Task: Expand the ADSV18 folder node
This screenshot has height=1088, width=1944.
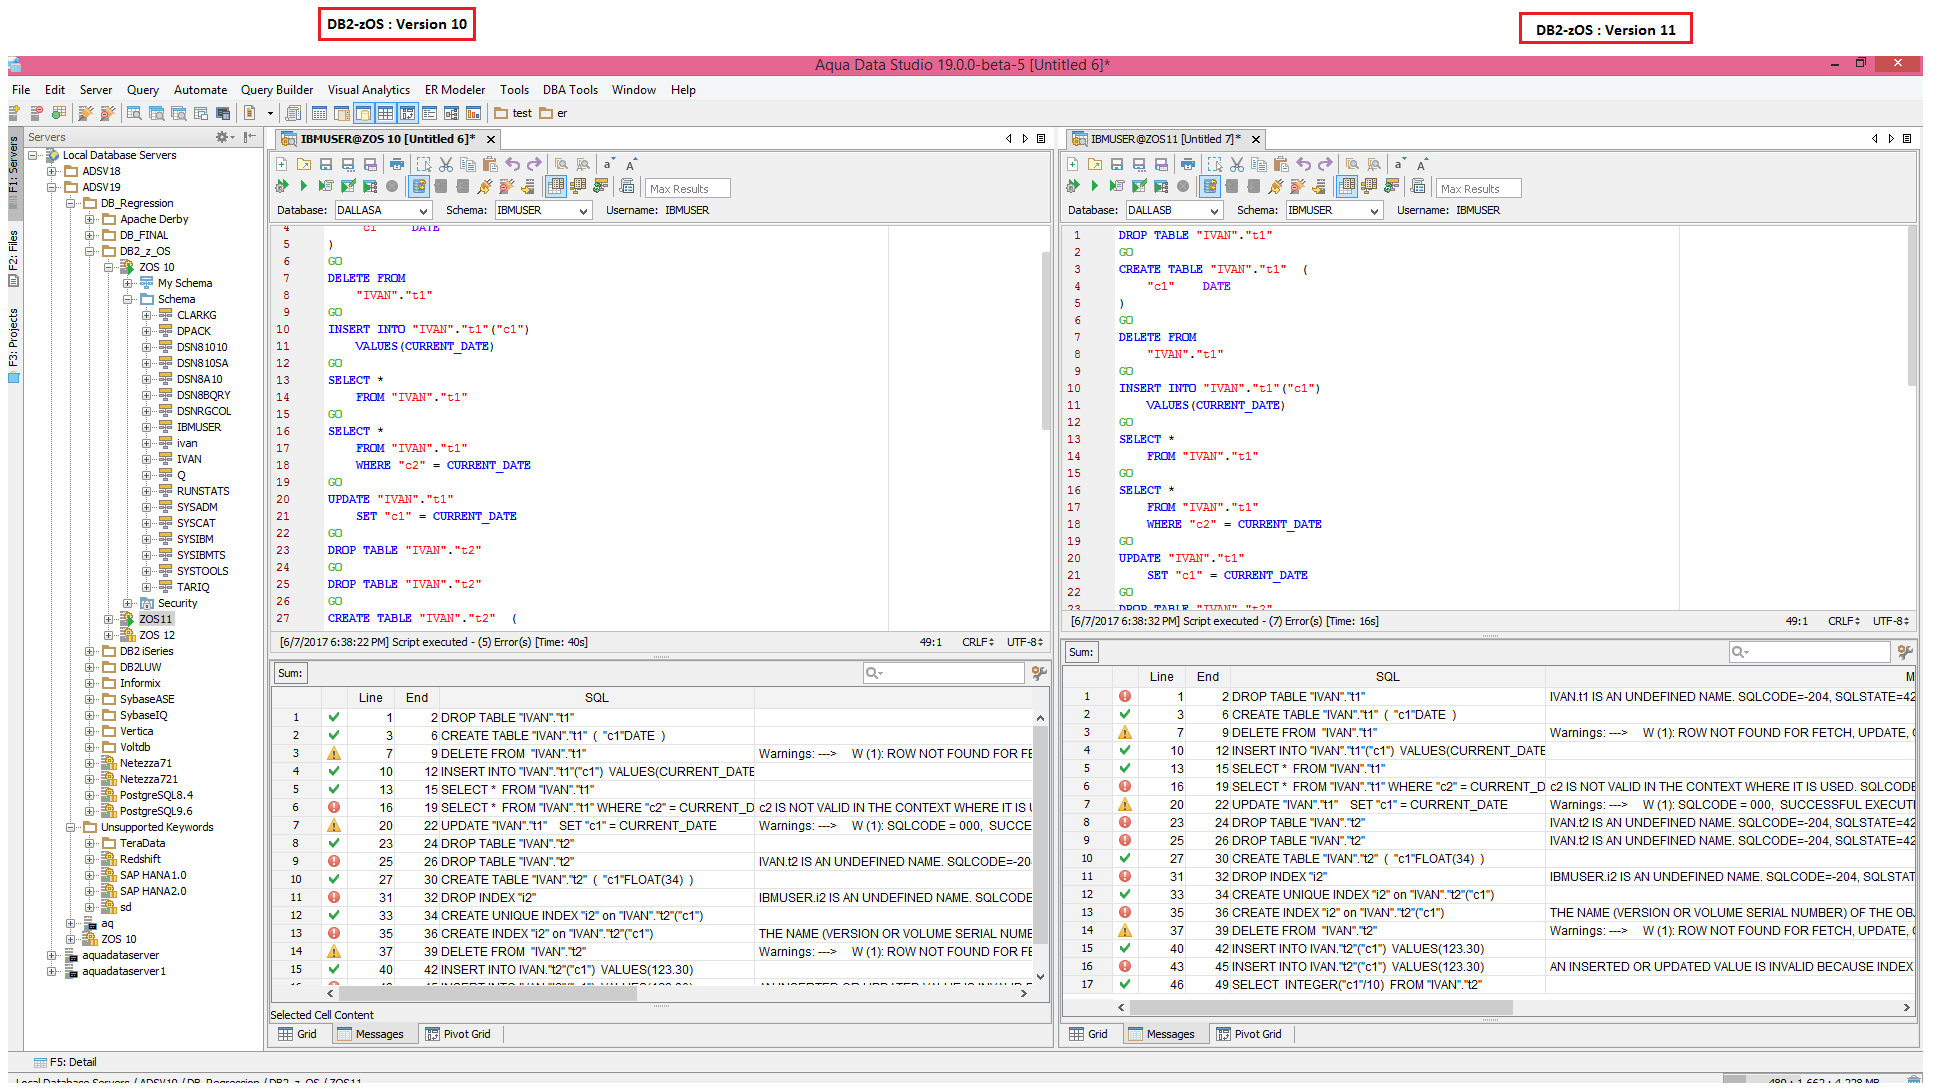Action: (x=52, y=171)
